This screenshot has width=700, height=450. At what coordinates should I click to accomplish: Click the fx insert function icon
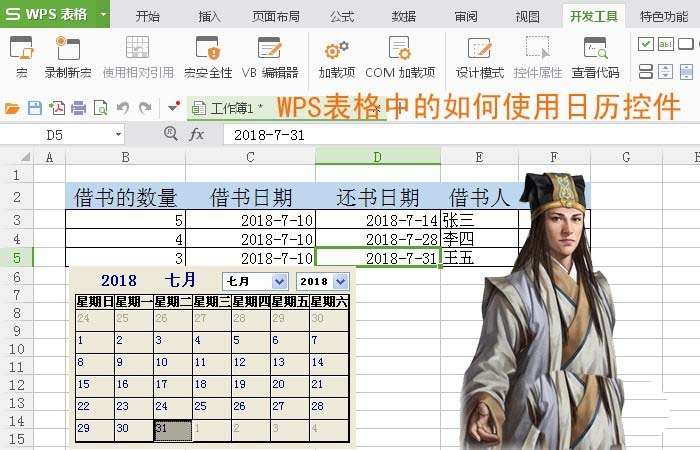click(197, 134)
